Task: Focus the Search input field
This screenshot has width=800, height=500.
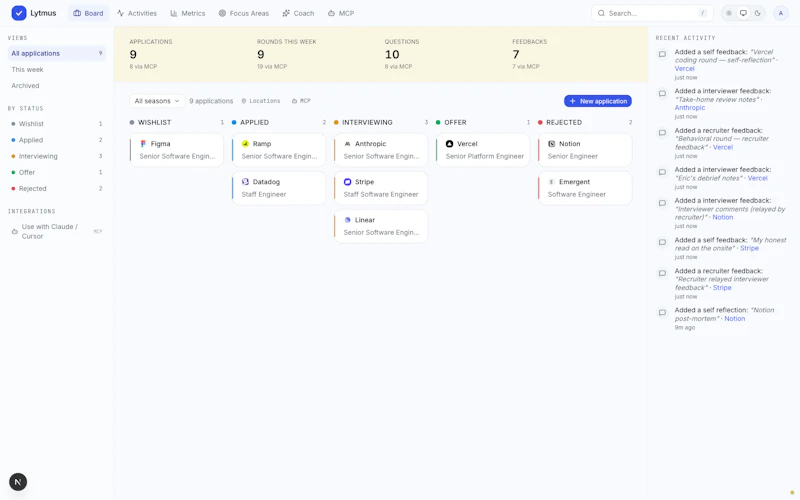Action: tap(652, 13)
